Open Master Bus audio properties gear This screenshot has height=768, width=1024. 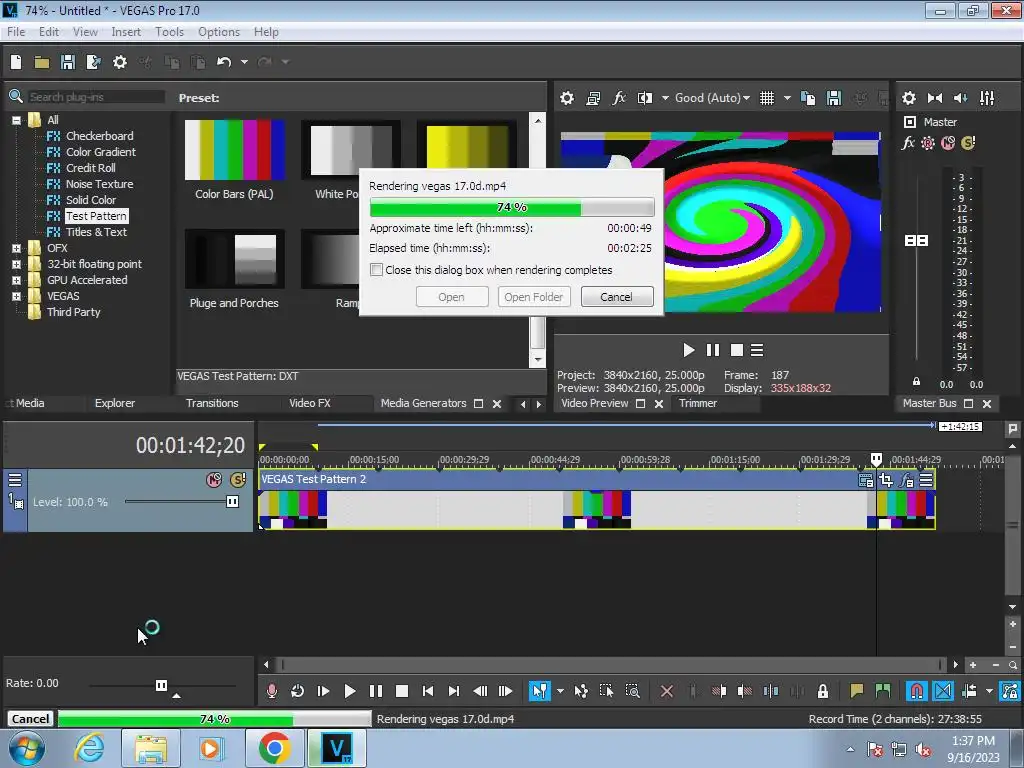coord(908,98)
